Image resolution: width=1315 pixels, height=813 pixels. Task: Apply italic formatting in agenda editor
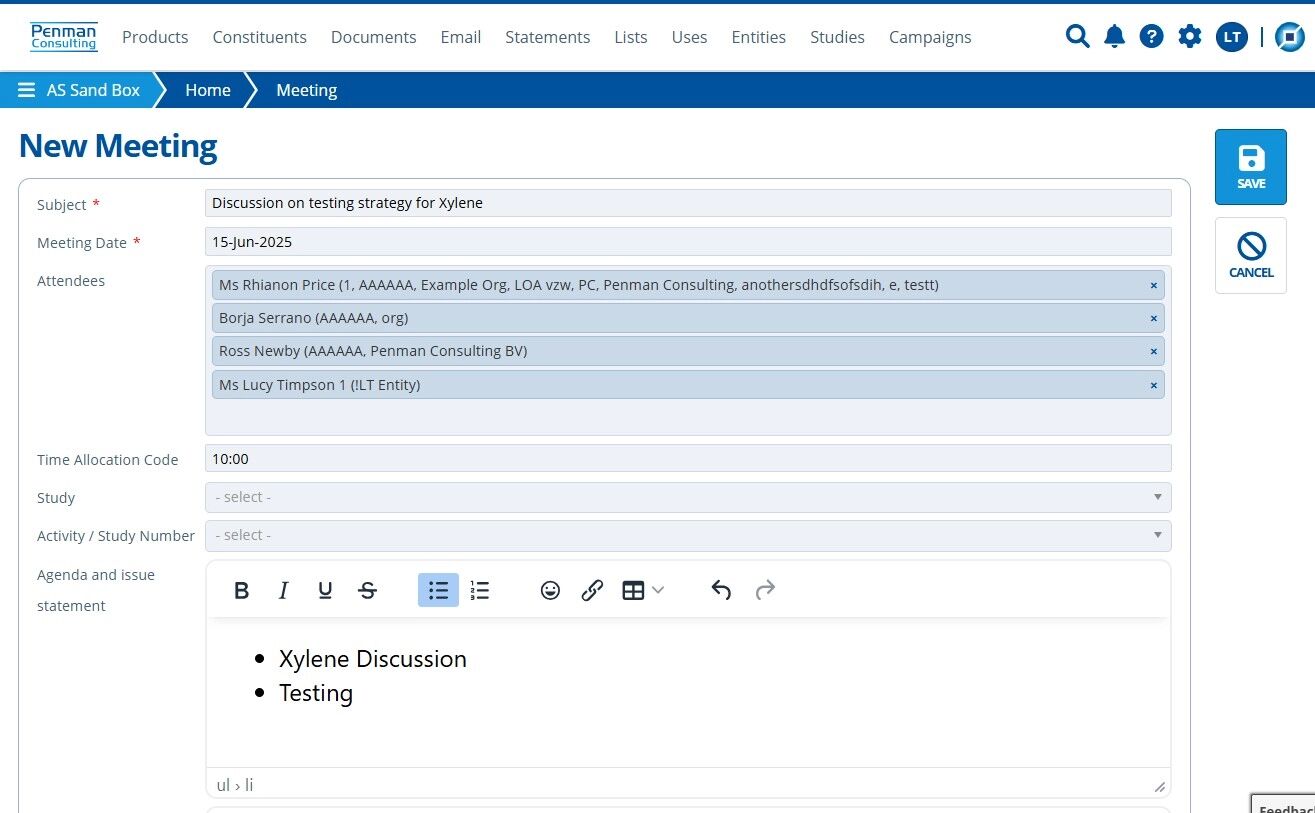click(x=283, y=590)
